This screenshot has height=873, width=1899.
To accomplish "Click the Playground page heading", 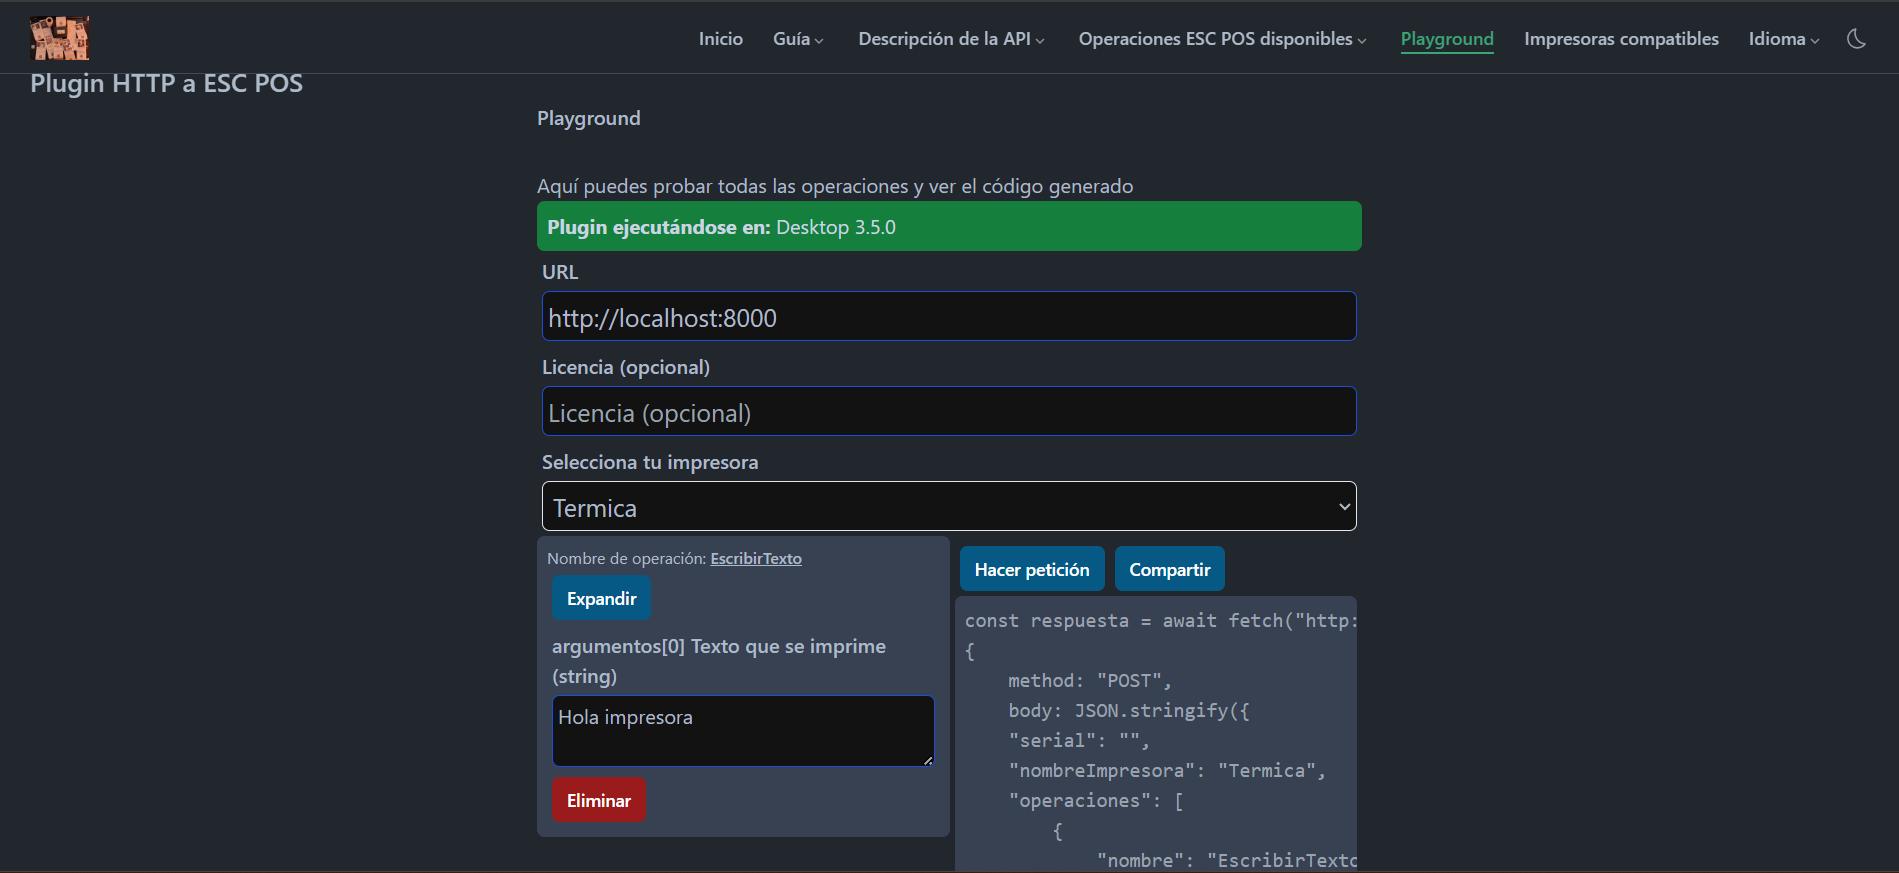I will click(588, 118).
